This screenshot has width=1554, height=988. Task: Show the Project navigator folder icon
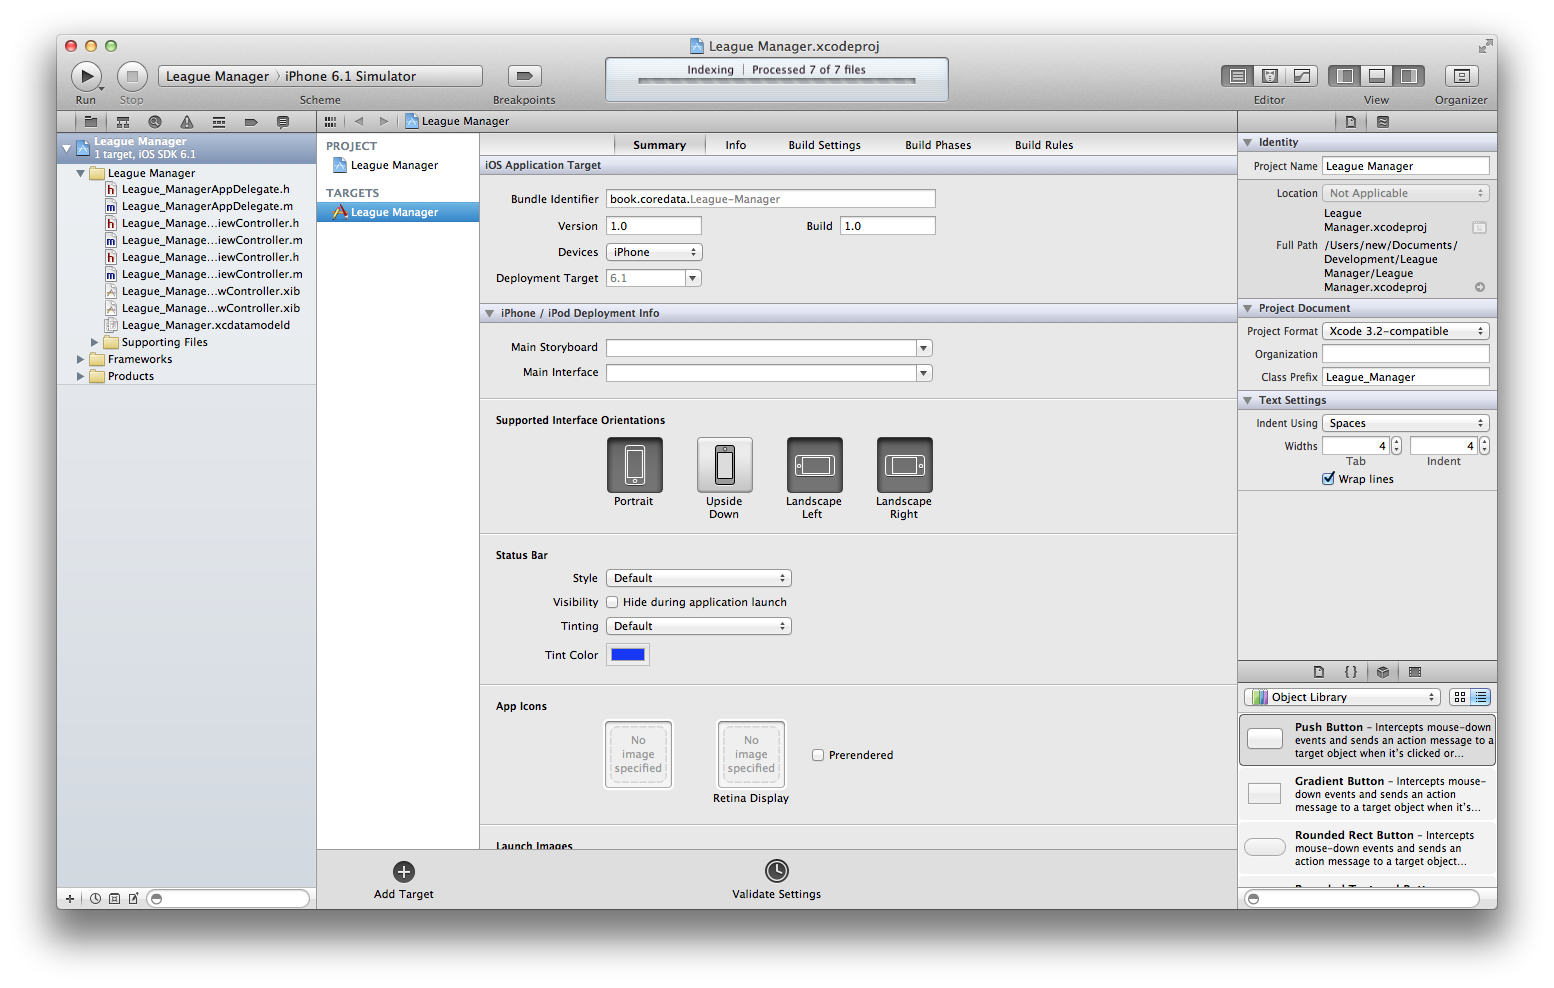click(x=91, y=122)
